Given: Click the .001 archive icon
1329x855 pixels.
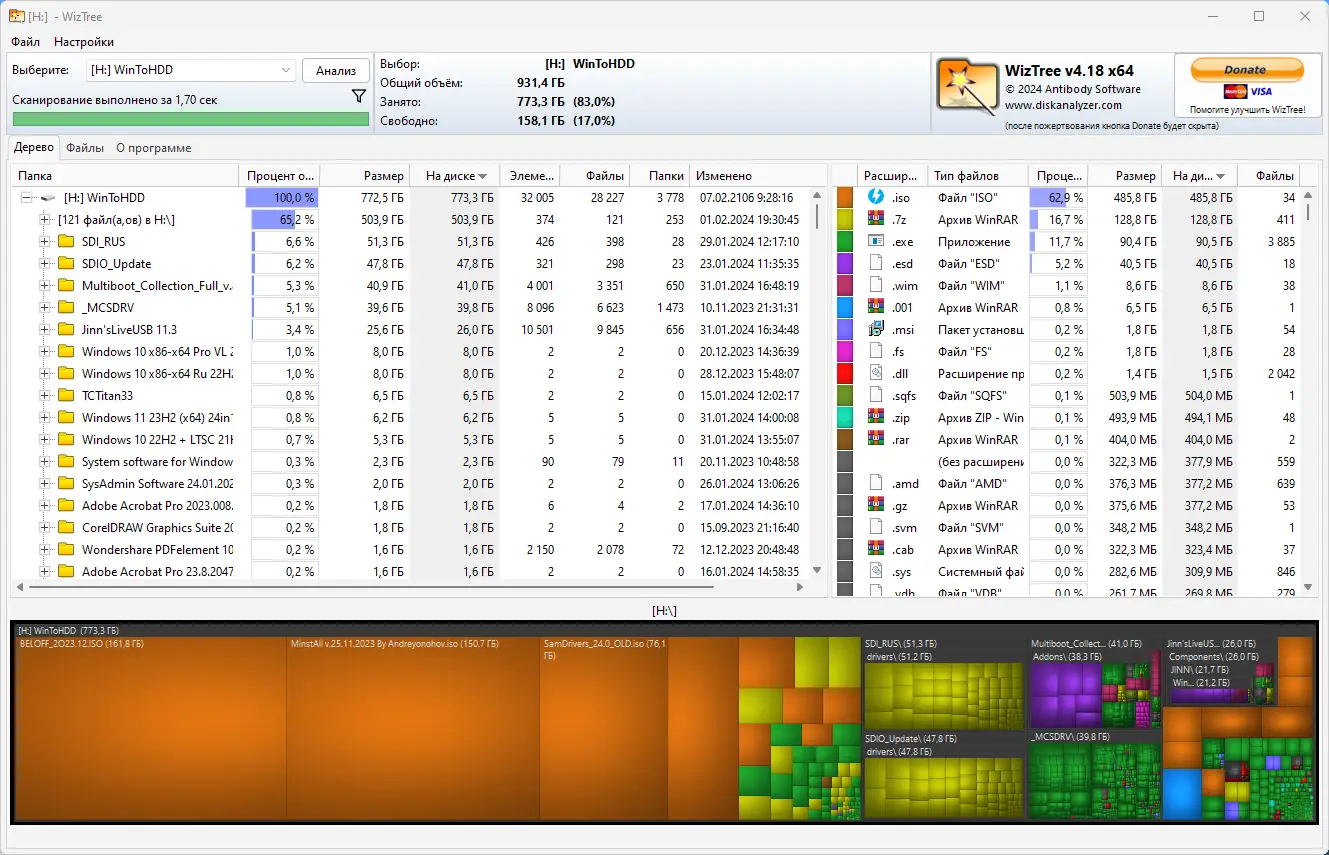Looking at the screenshot, I should [876, 307].
